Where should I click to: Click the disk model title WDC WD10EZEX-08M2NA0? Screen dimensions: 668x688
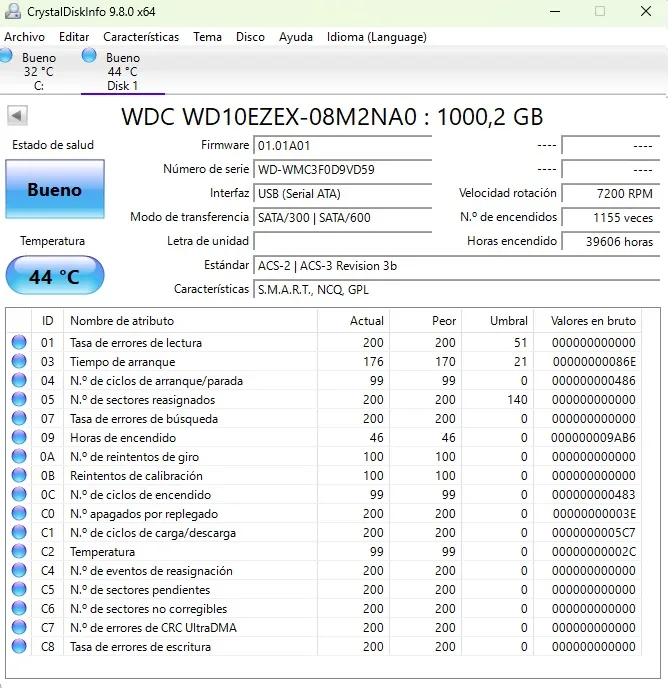click(269, 117)
